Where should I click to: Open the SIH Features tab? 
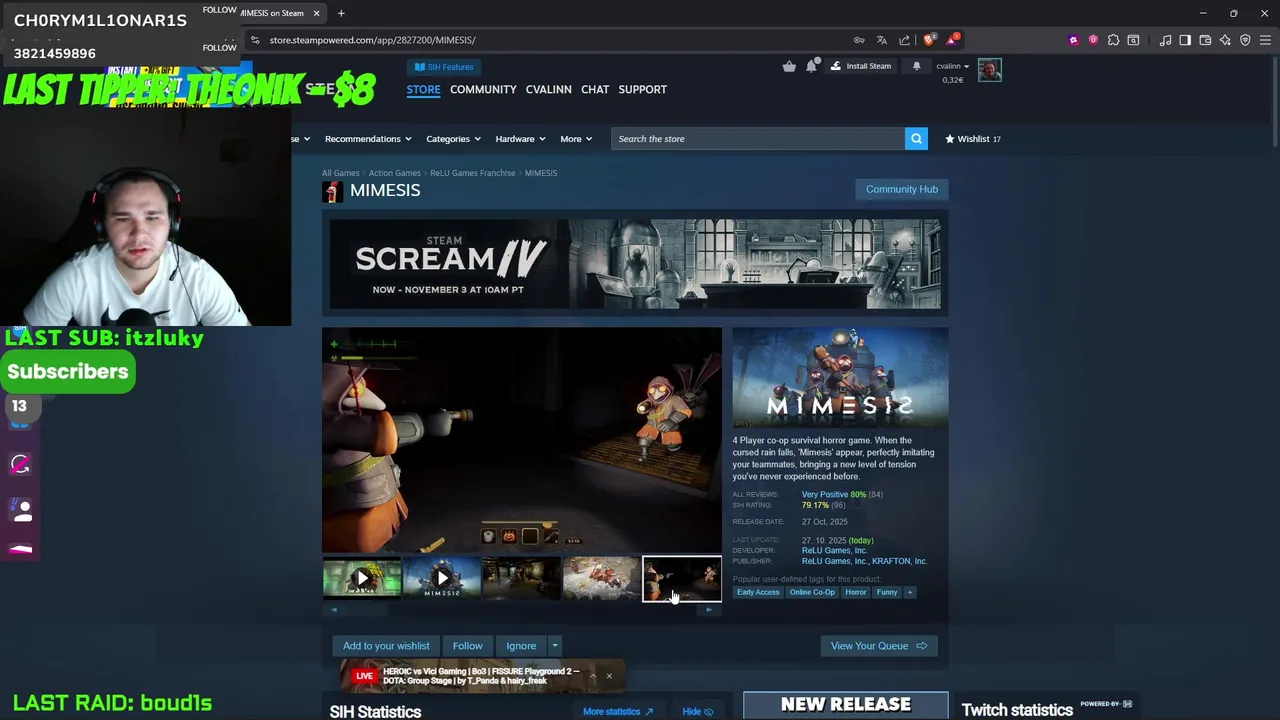click(444, 67)
